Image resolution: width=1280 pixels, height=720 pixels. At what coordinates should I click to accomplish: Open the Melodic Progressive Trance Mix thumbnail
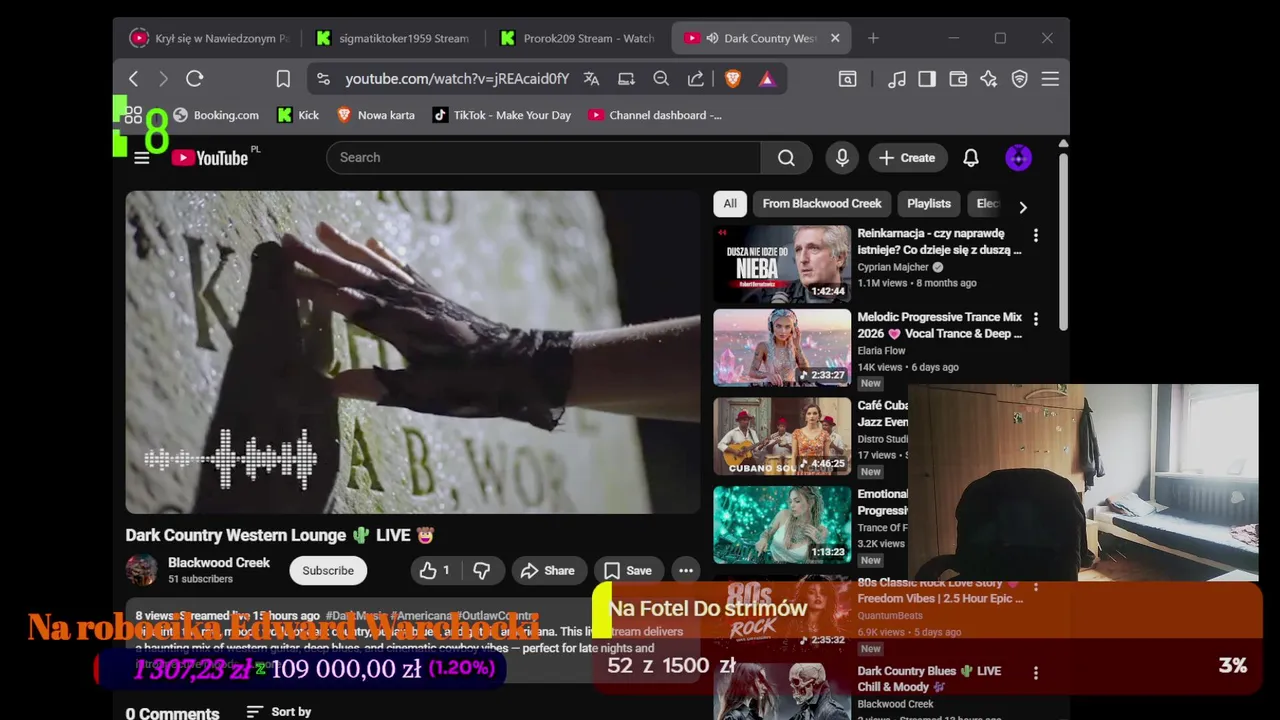coord(782,347)
